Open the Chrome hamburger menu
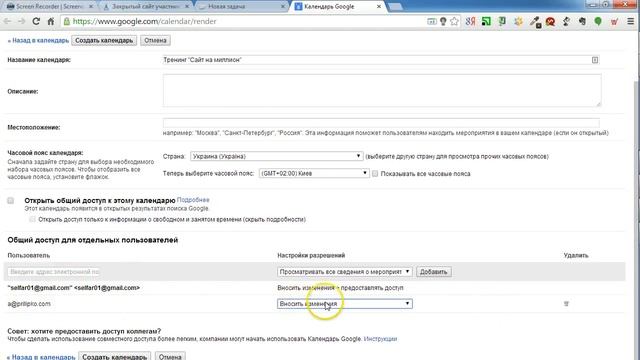640x360 pixels. pyautogui.click(x=631, y=21)
